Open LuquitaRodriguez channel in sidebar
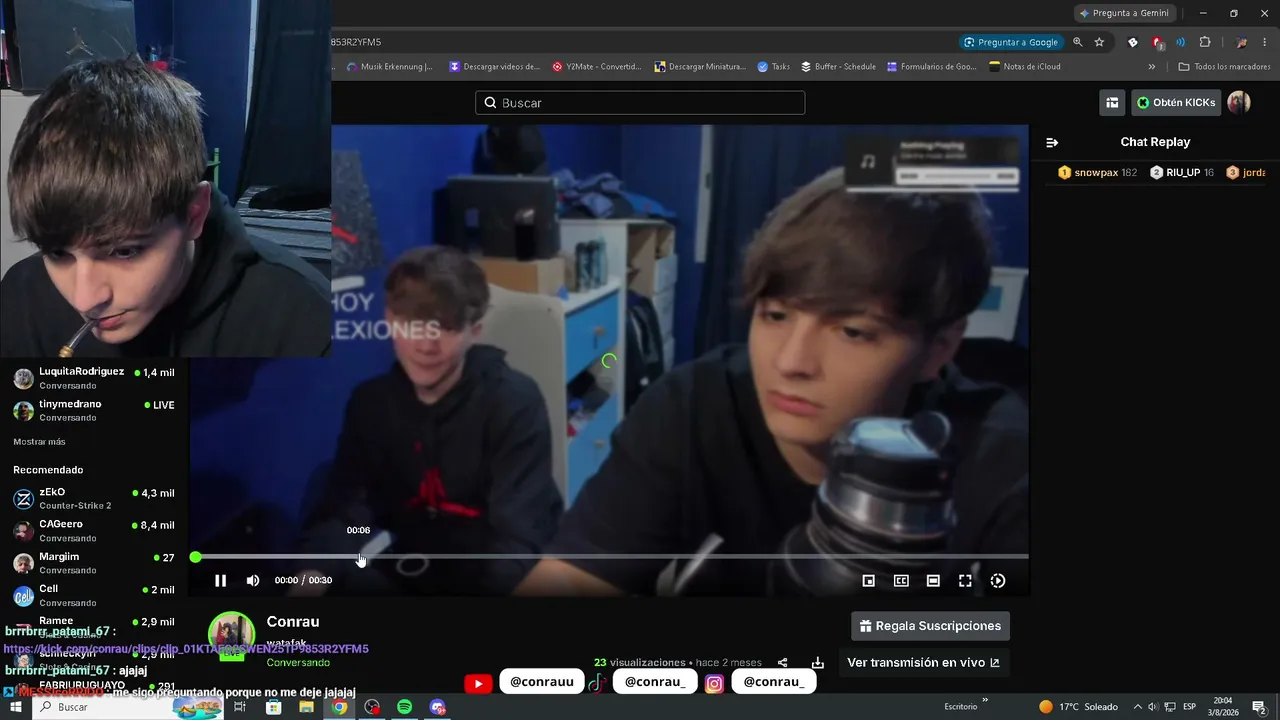The image size is (1280, 720). pyautogui.click(x=94, y=378)
